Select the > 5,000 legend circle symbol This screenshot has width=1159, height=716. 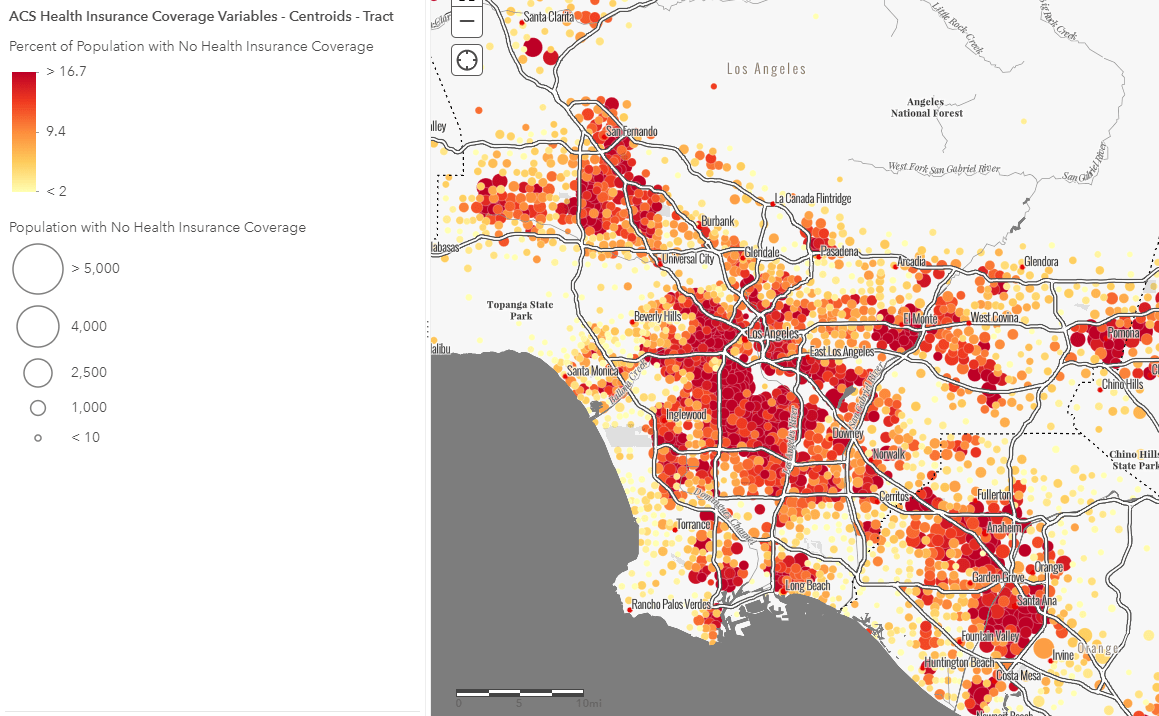pyautogui.click(x=38, y=268)
